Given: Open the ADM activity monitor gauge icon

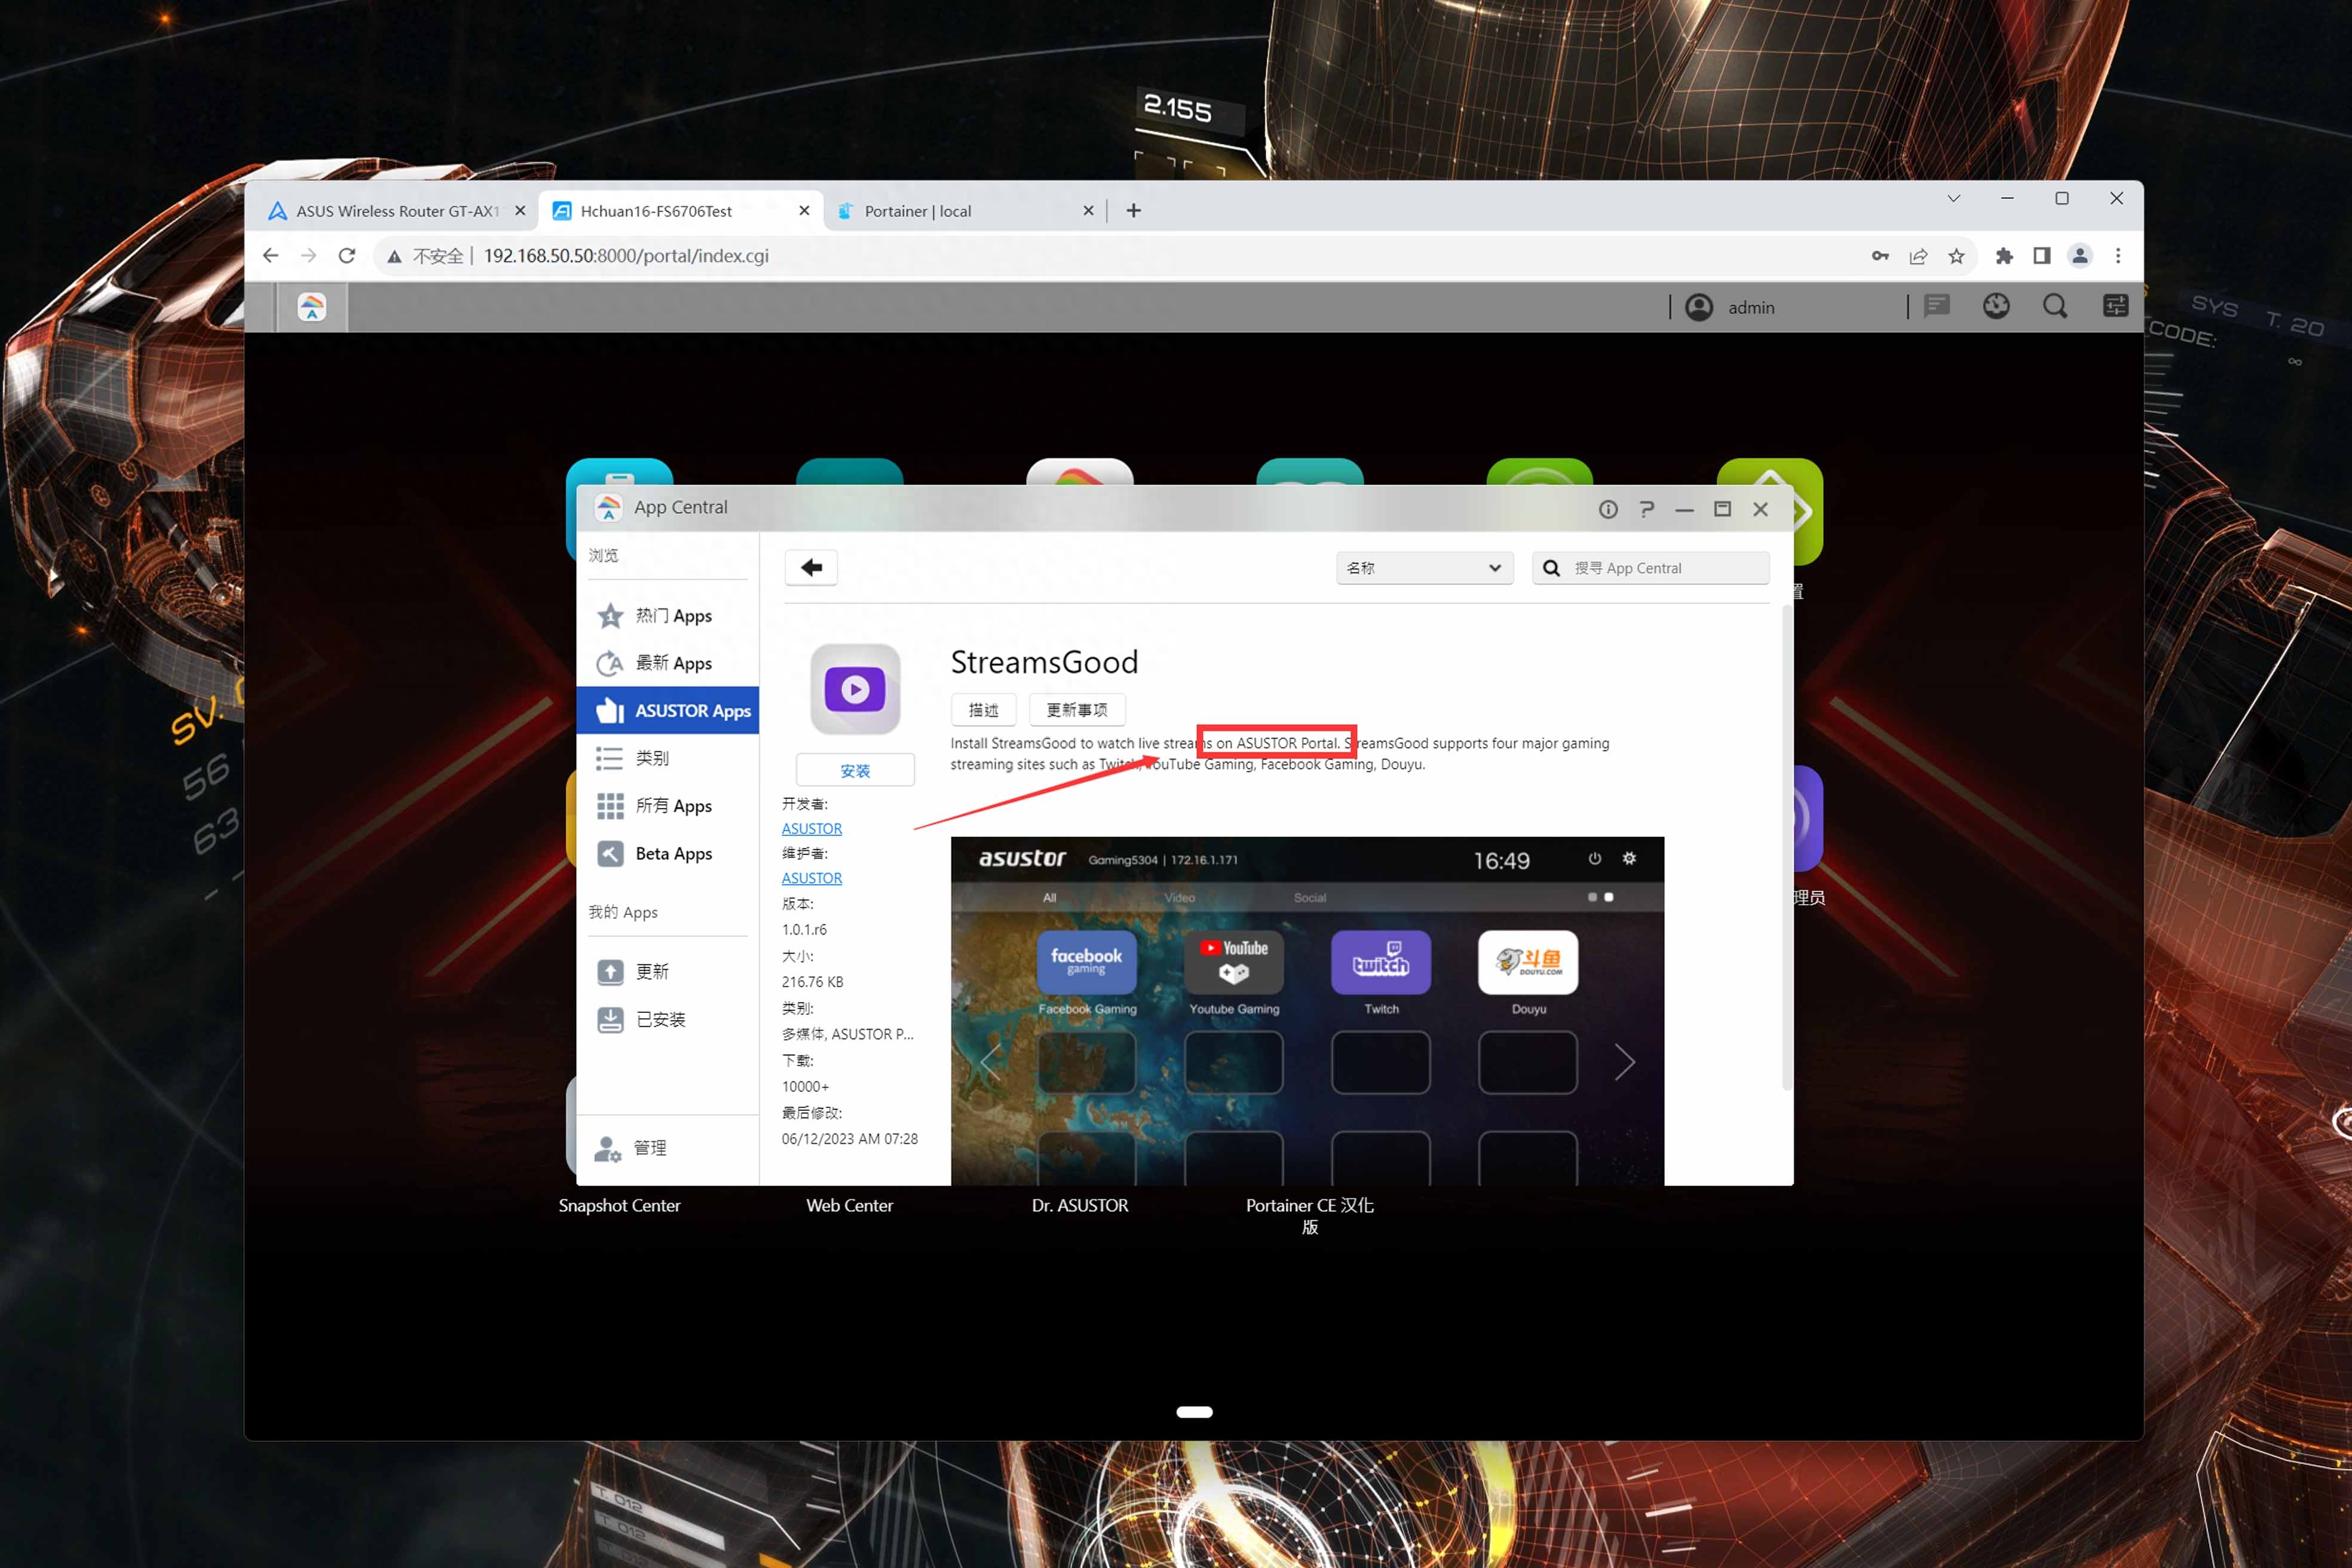Looking at the screenshot, I should coord(1996,306).
